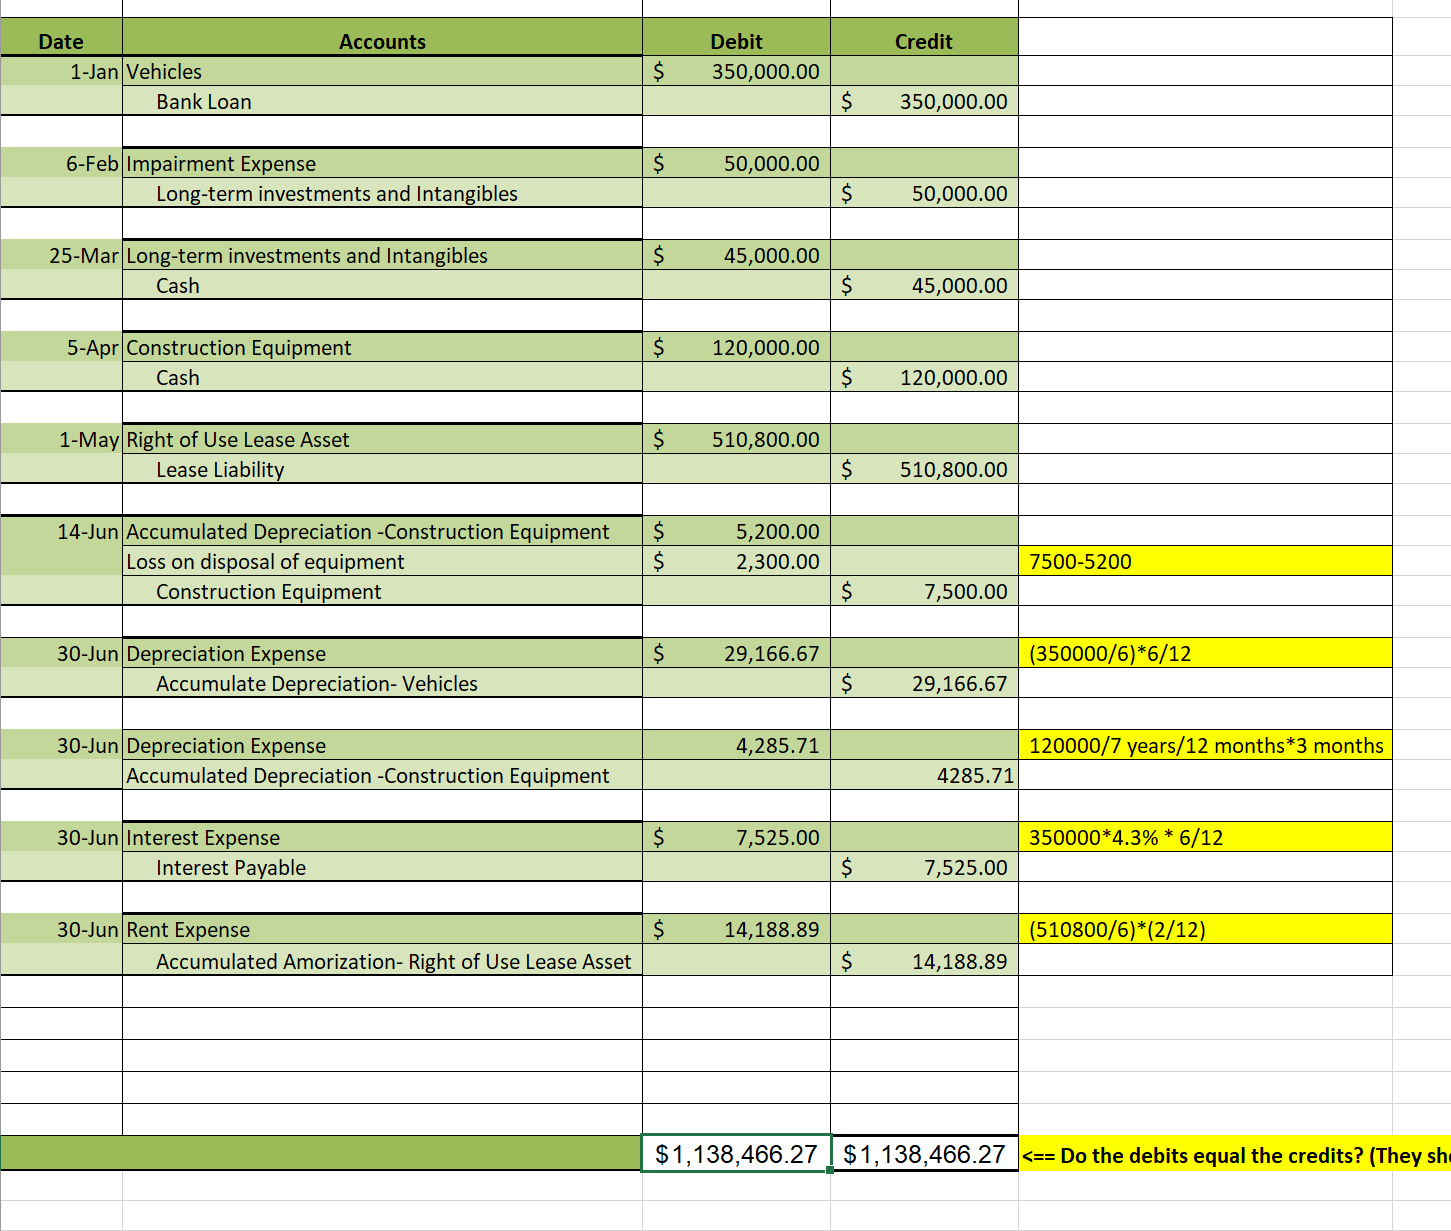Select the 1-May date cell
This screenshot has height=1231, width=1451.
(61, 439)
